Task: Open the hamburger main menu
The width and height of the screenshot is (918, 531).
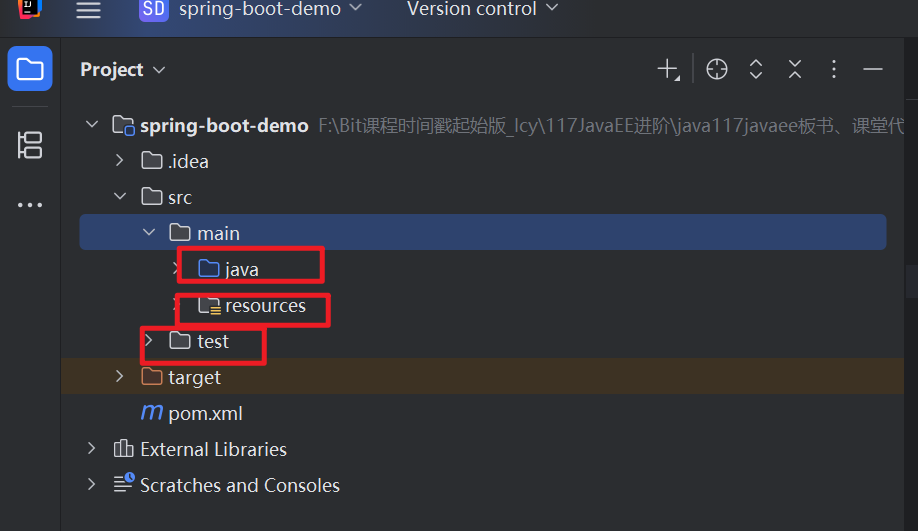Action: (88, 9)
